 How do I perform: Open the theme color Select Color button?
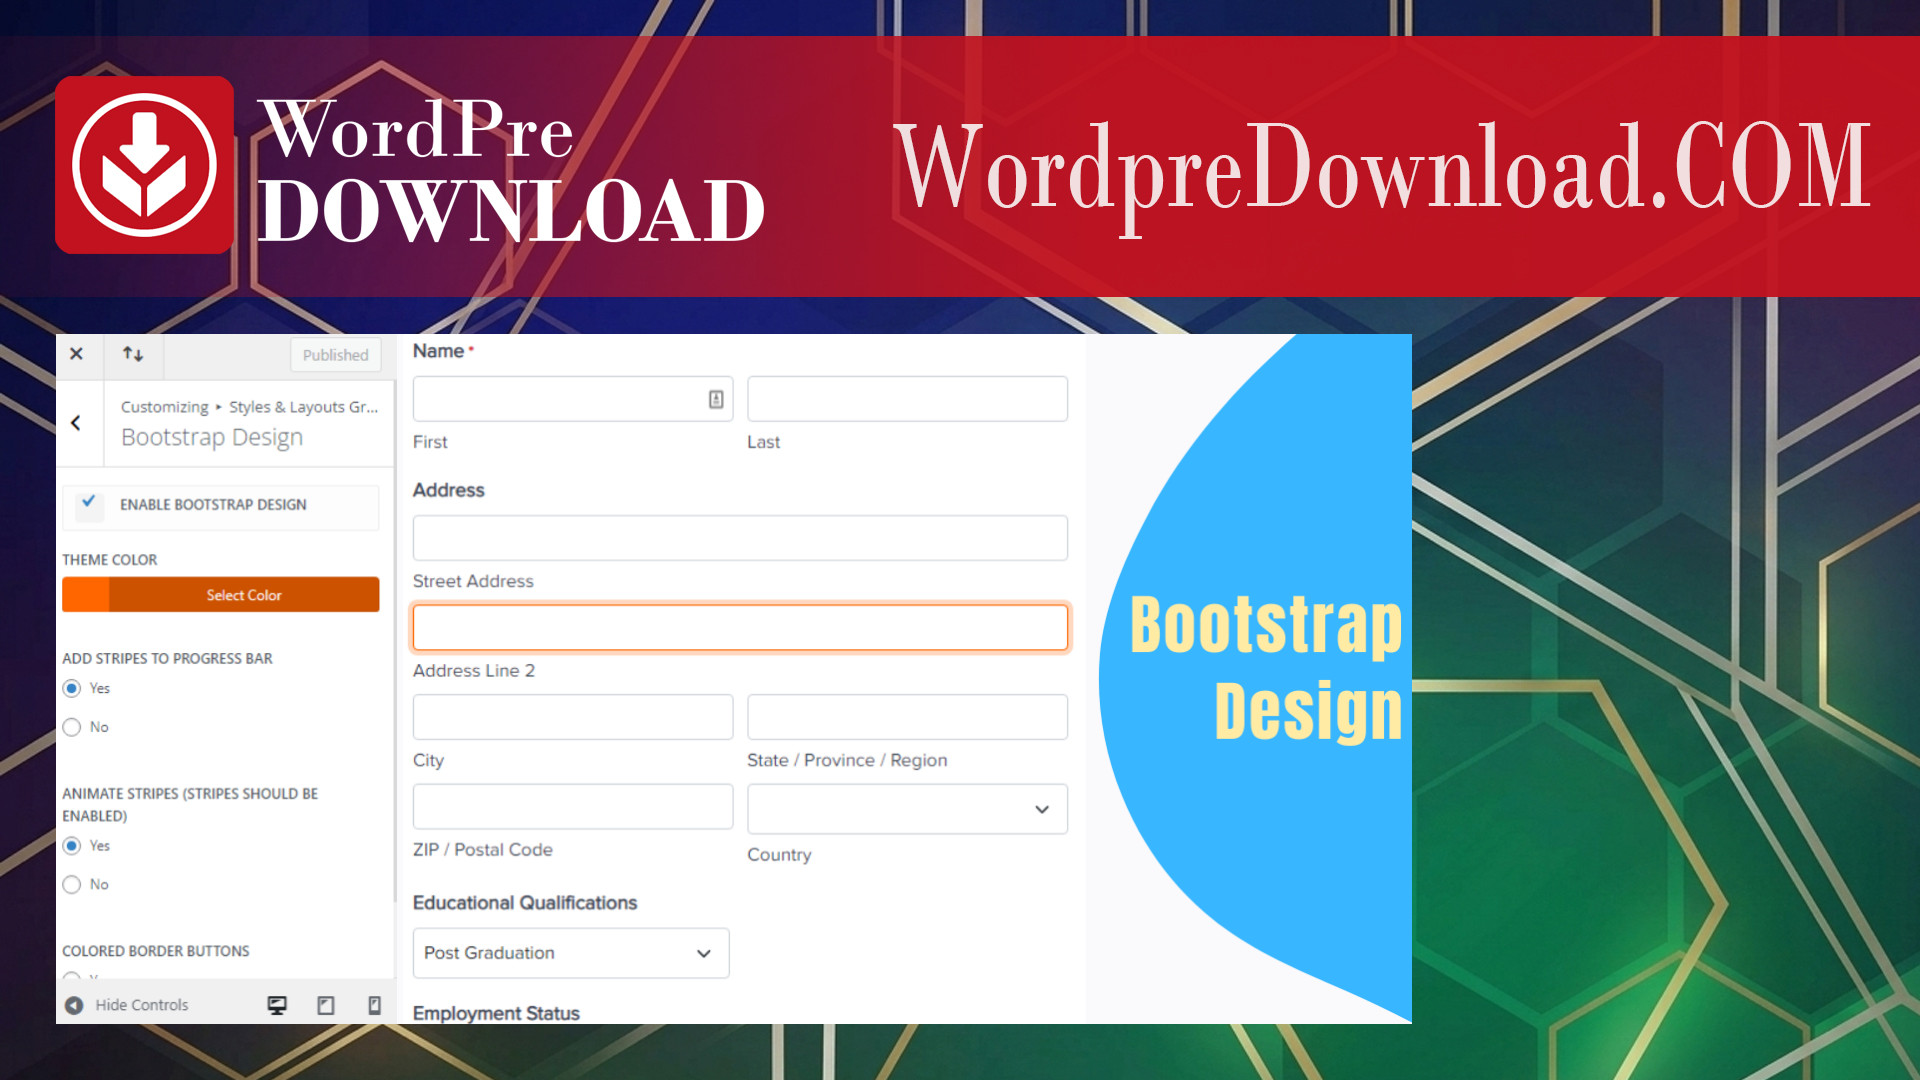click(244, 595)
